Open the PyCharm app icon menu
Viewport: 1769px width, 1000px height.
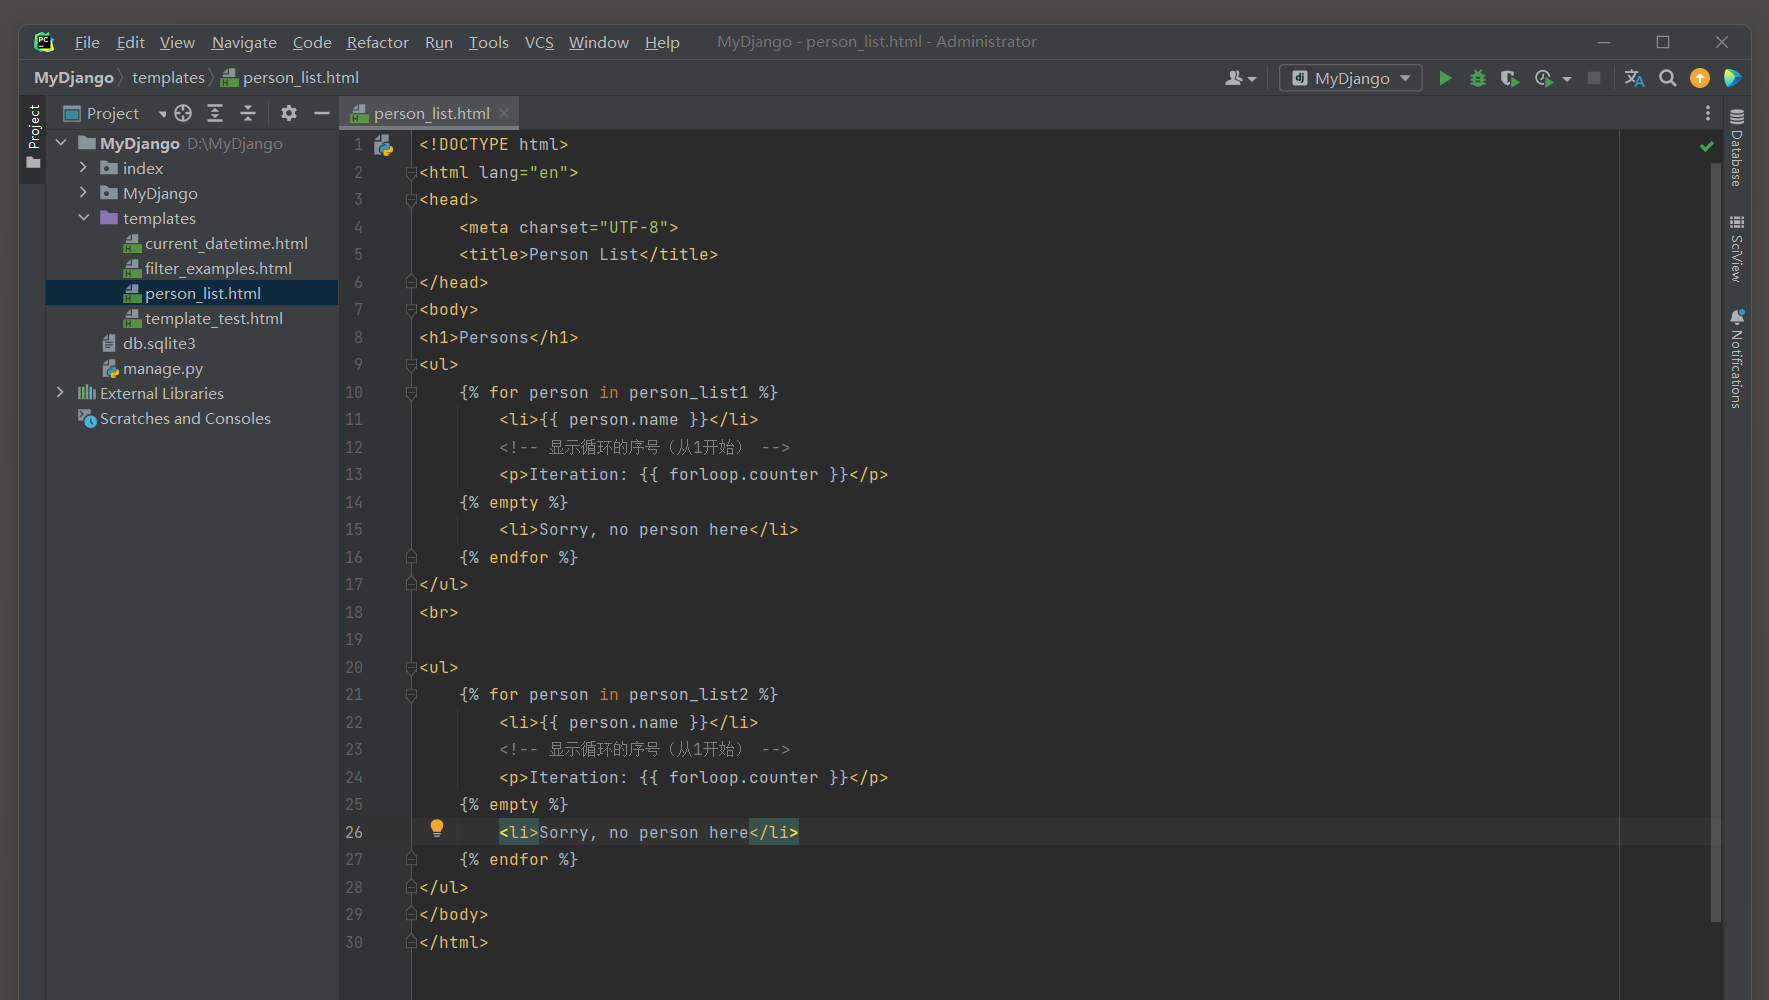tap(43, 42)
